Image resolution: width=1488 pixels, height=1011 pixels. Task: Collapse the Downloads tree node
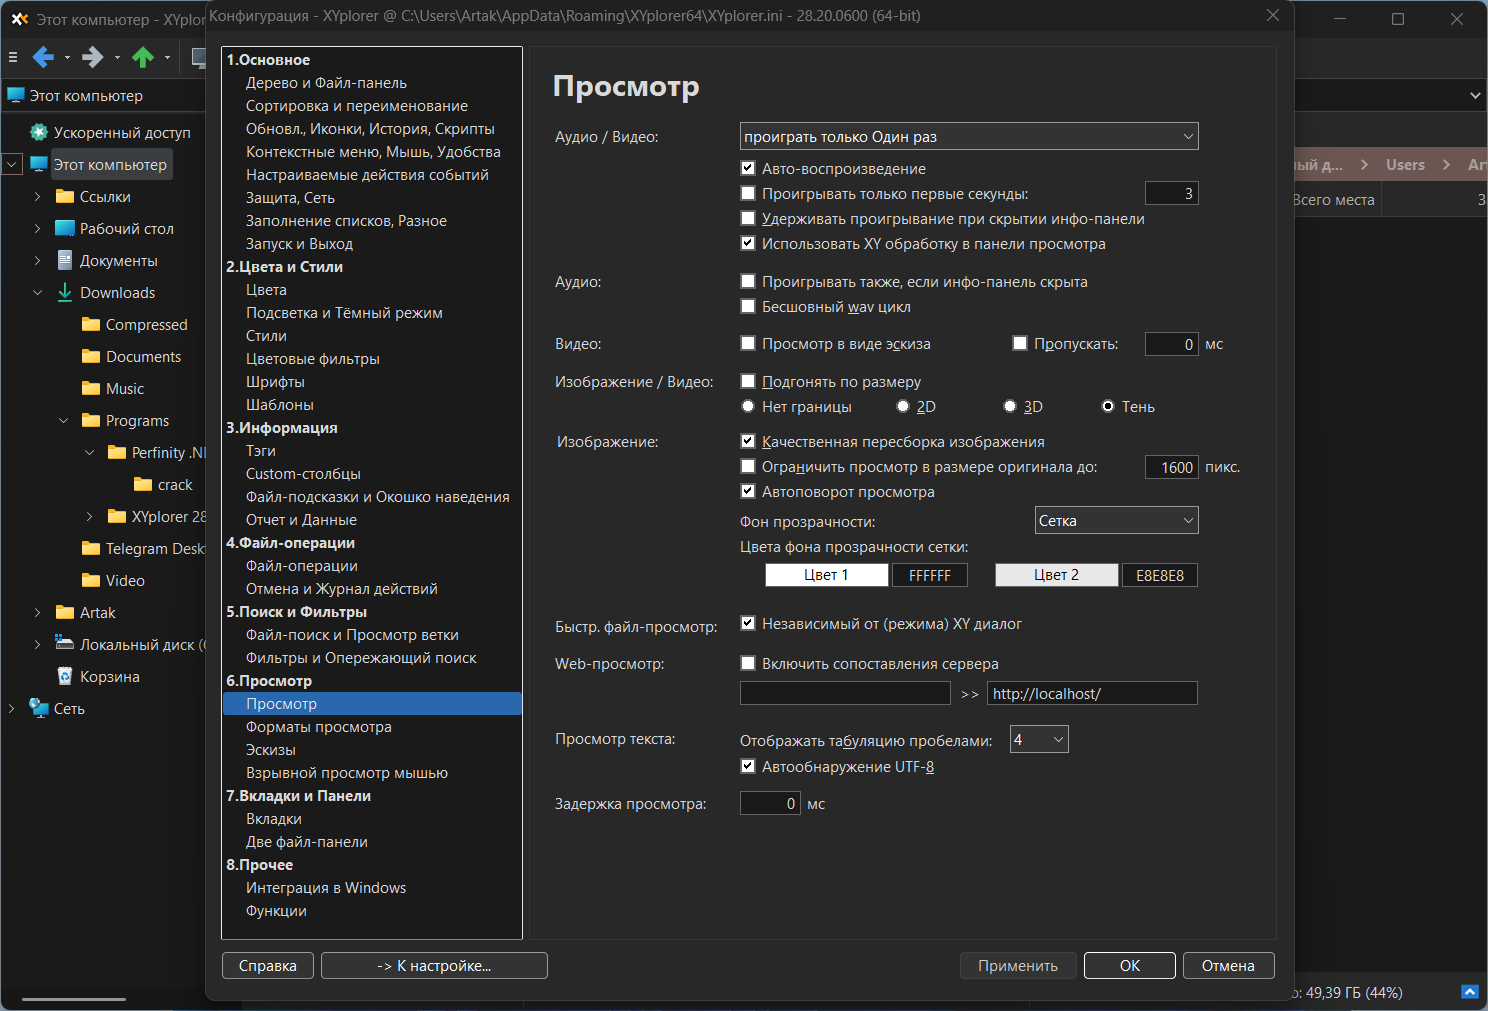(37, 292)
